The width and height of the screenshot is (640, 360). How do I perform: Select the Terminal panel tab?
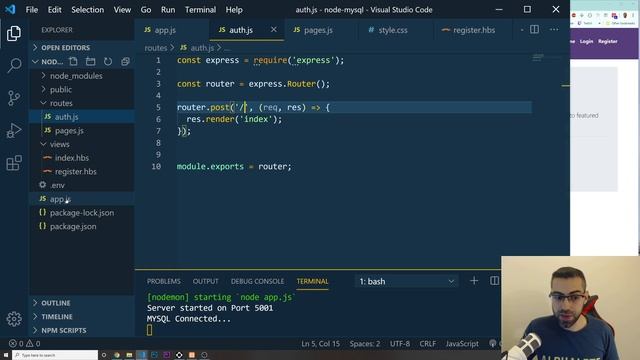pyautogui.click(x=312, y=281)
